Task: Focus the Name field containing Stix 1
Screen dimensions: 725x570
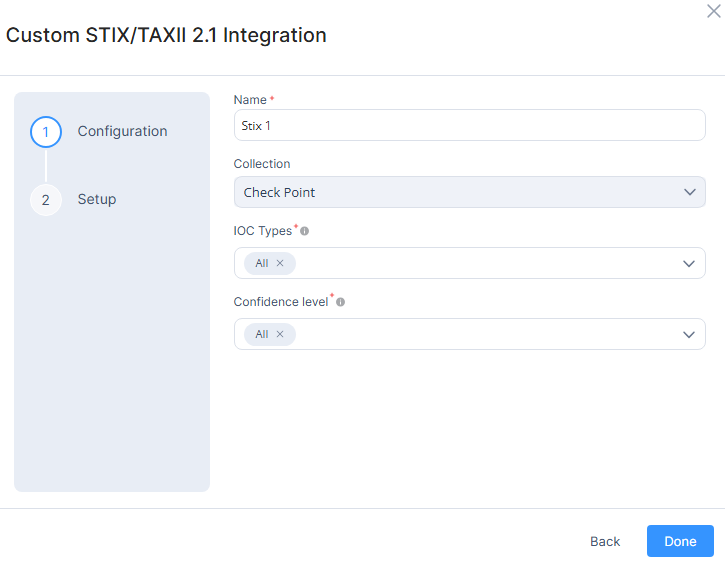Action: click(x=469, y=125)
